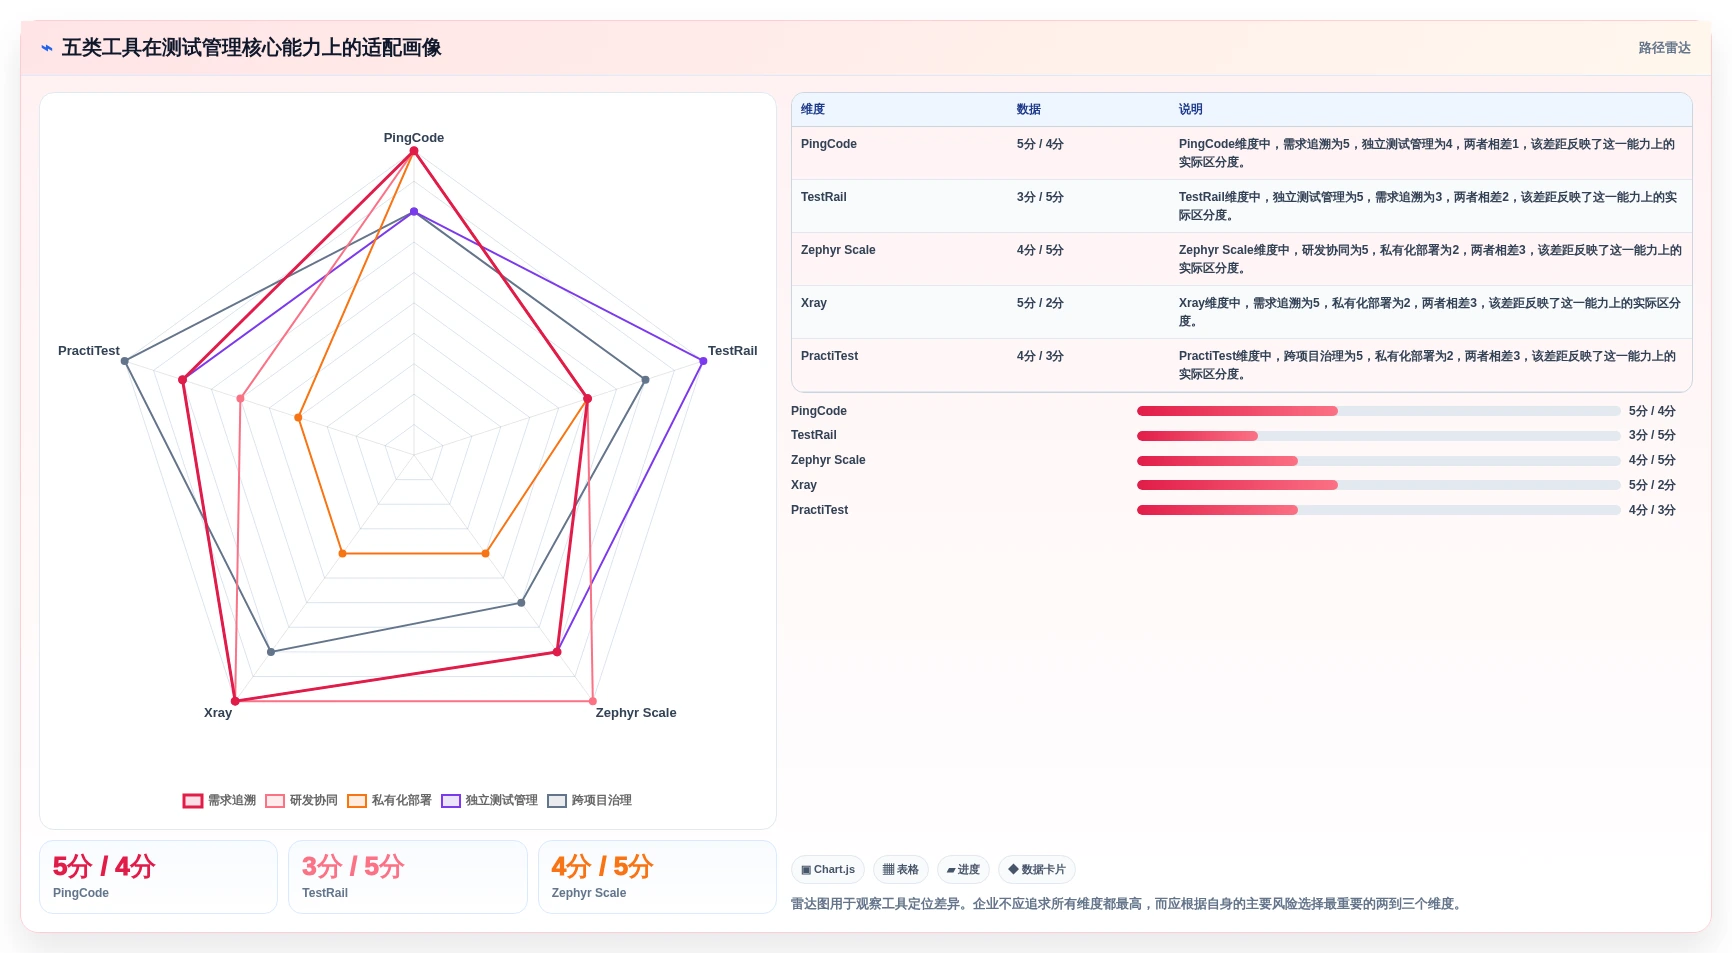Click the Xray row in the table
The image size is (1732, 953).
pos(1241,312)
